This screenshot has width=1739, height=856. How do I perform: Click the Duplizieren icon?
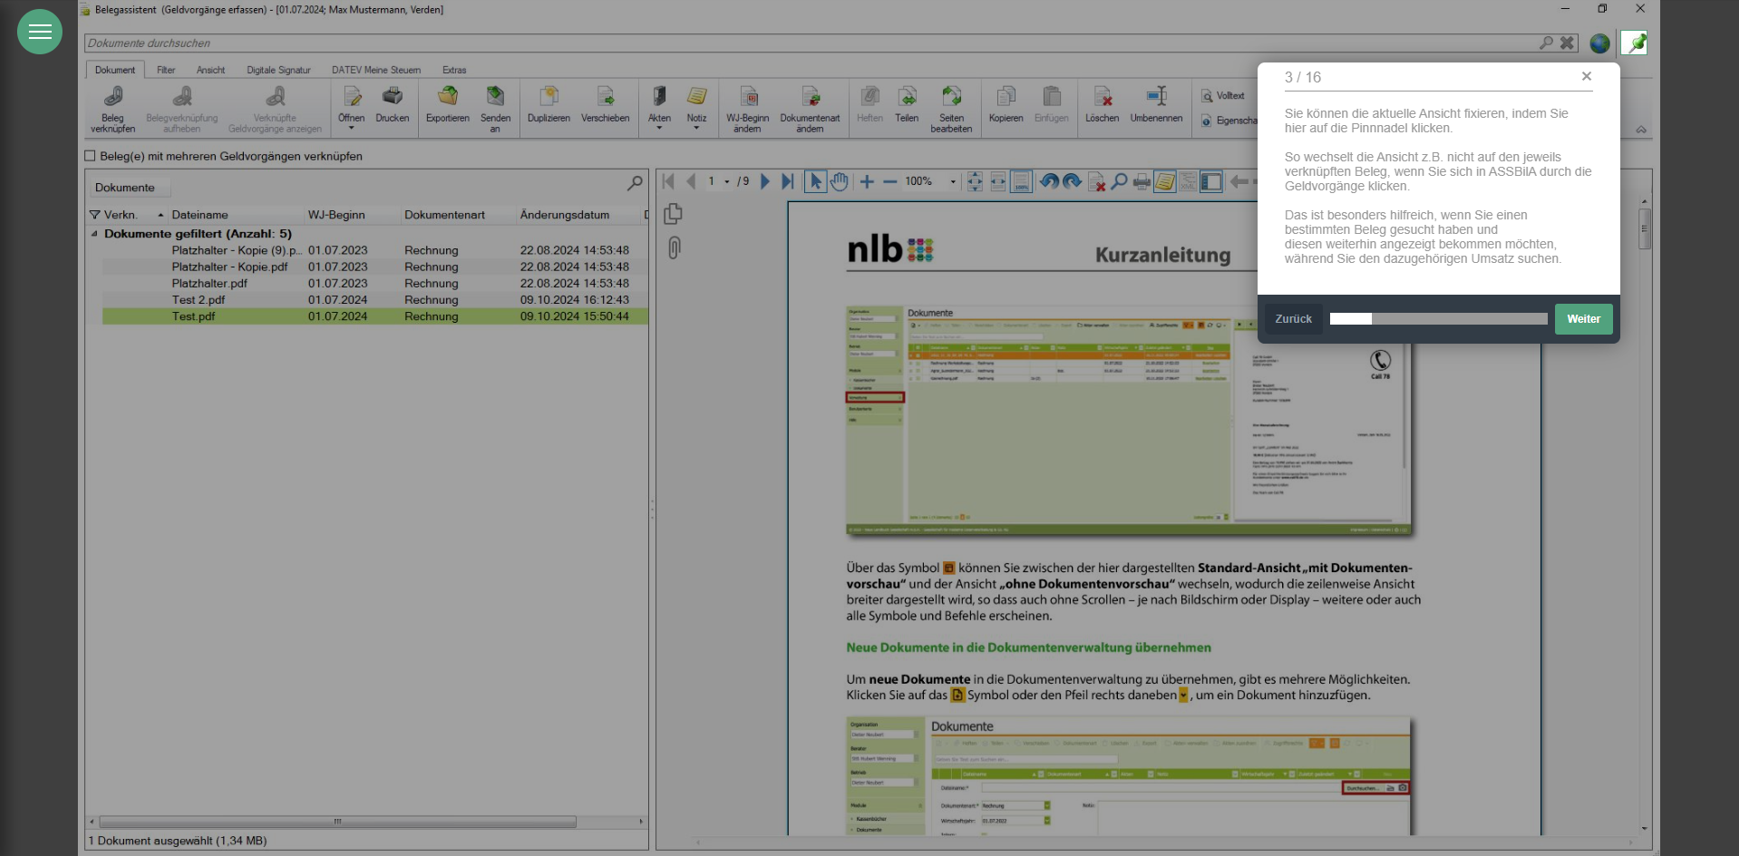(x=548, y=98)
